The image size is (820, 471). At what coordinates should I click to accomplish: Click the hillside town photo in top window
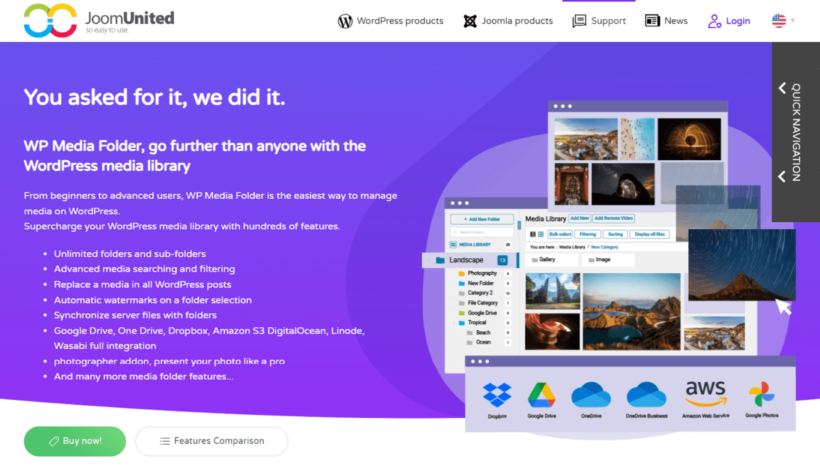[x=586, y=139]
